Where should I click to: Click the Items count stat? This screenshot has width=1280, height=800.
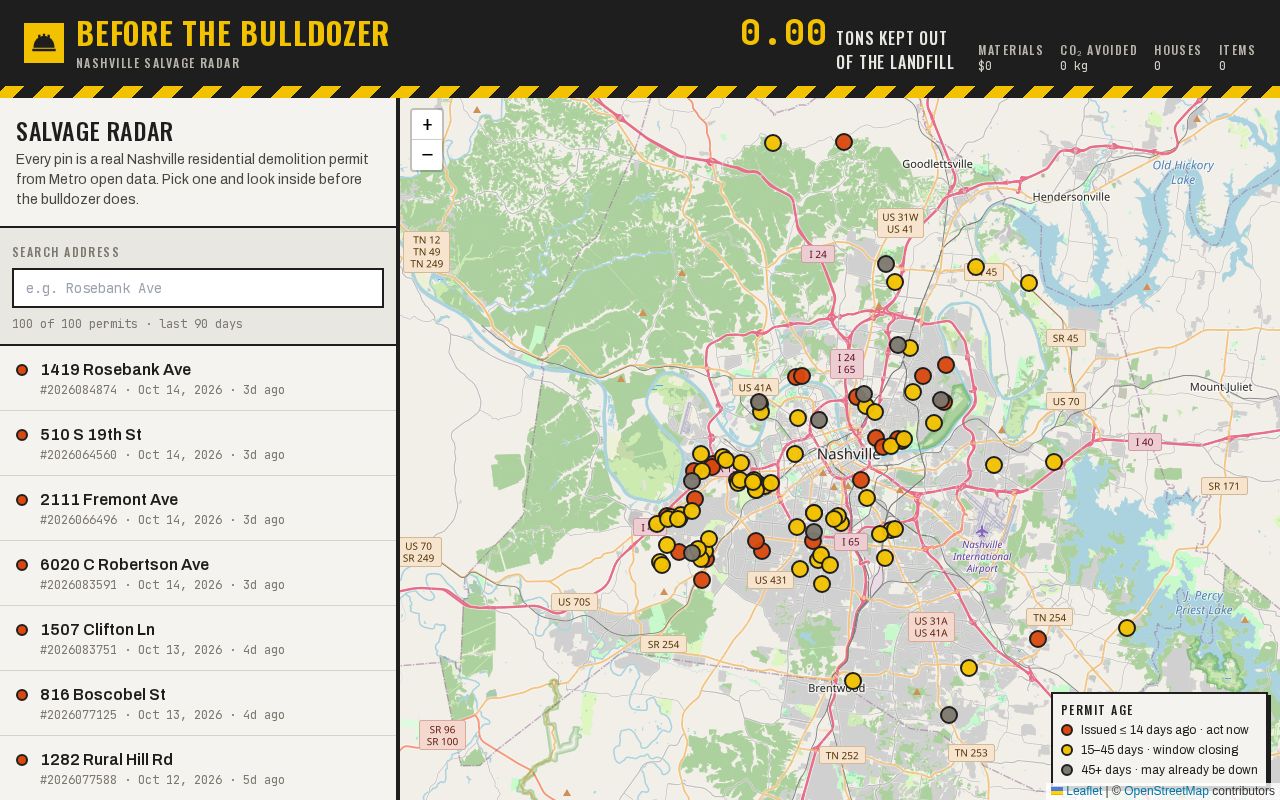[1237, 57]
